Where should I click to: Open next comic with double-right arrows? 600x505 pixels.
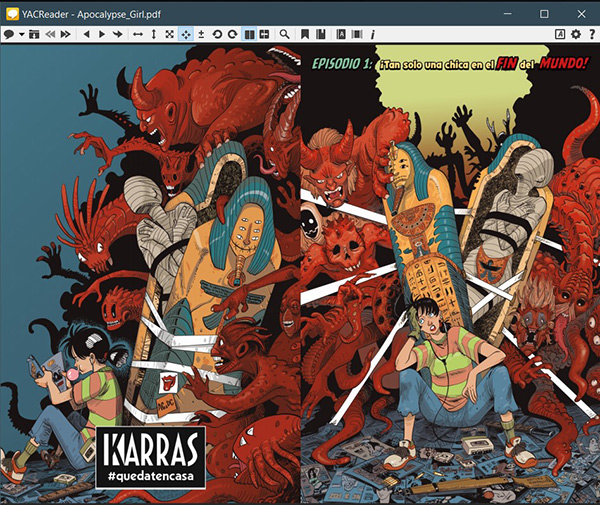pos(66,34)
